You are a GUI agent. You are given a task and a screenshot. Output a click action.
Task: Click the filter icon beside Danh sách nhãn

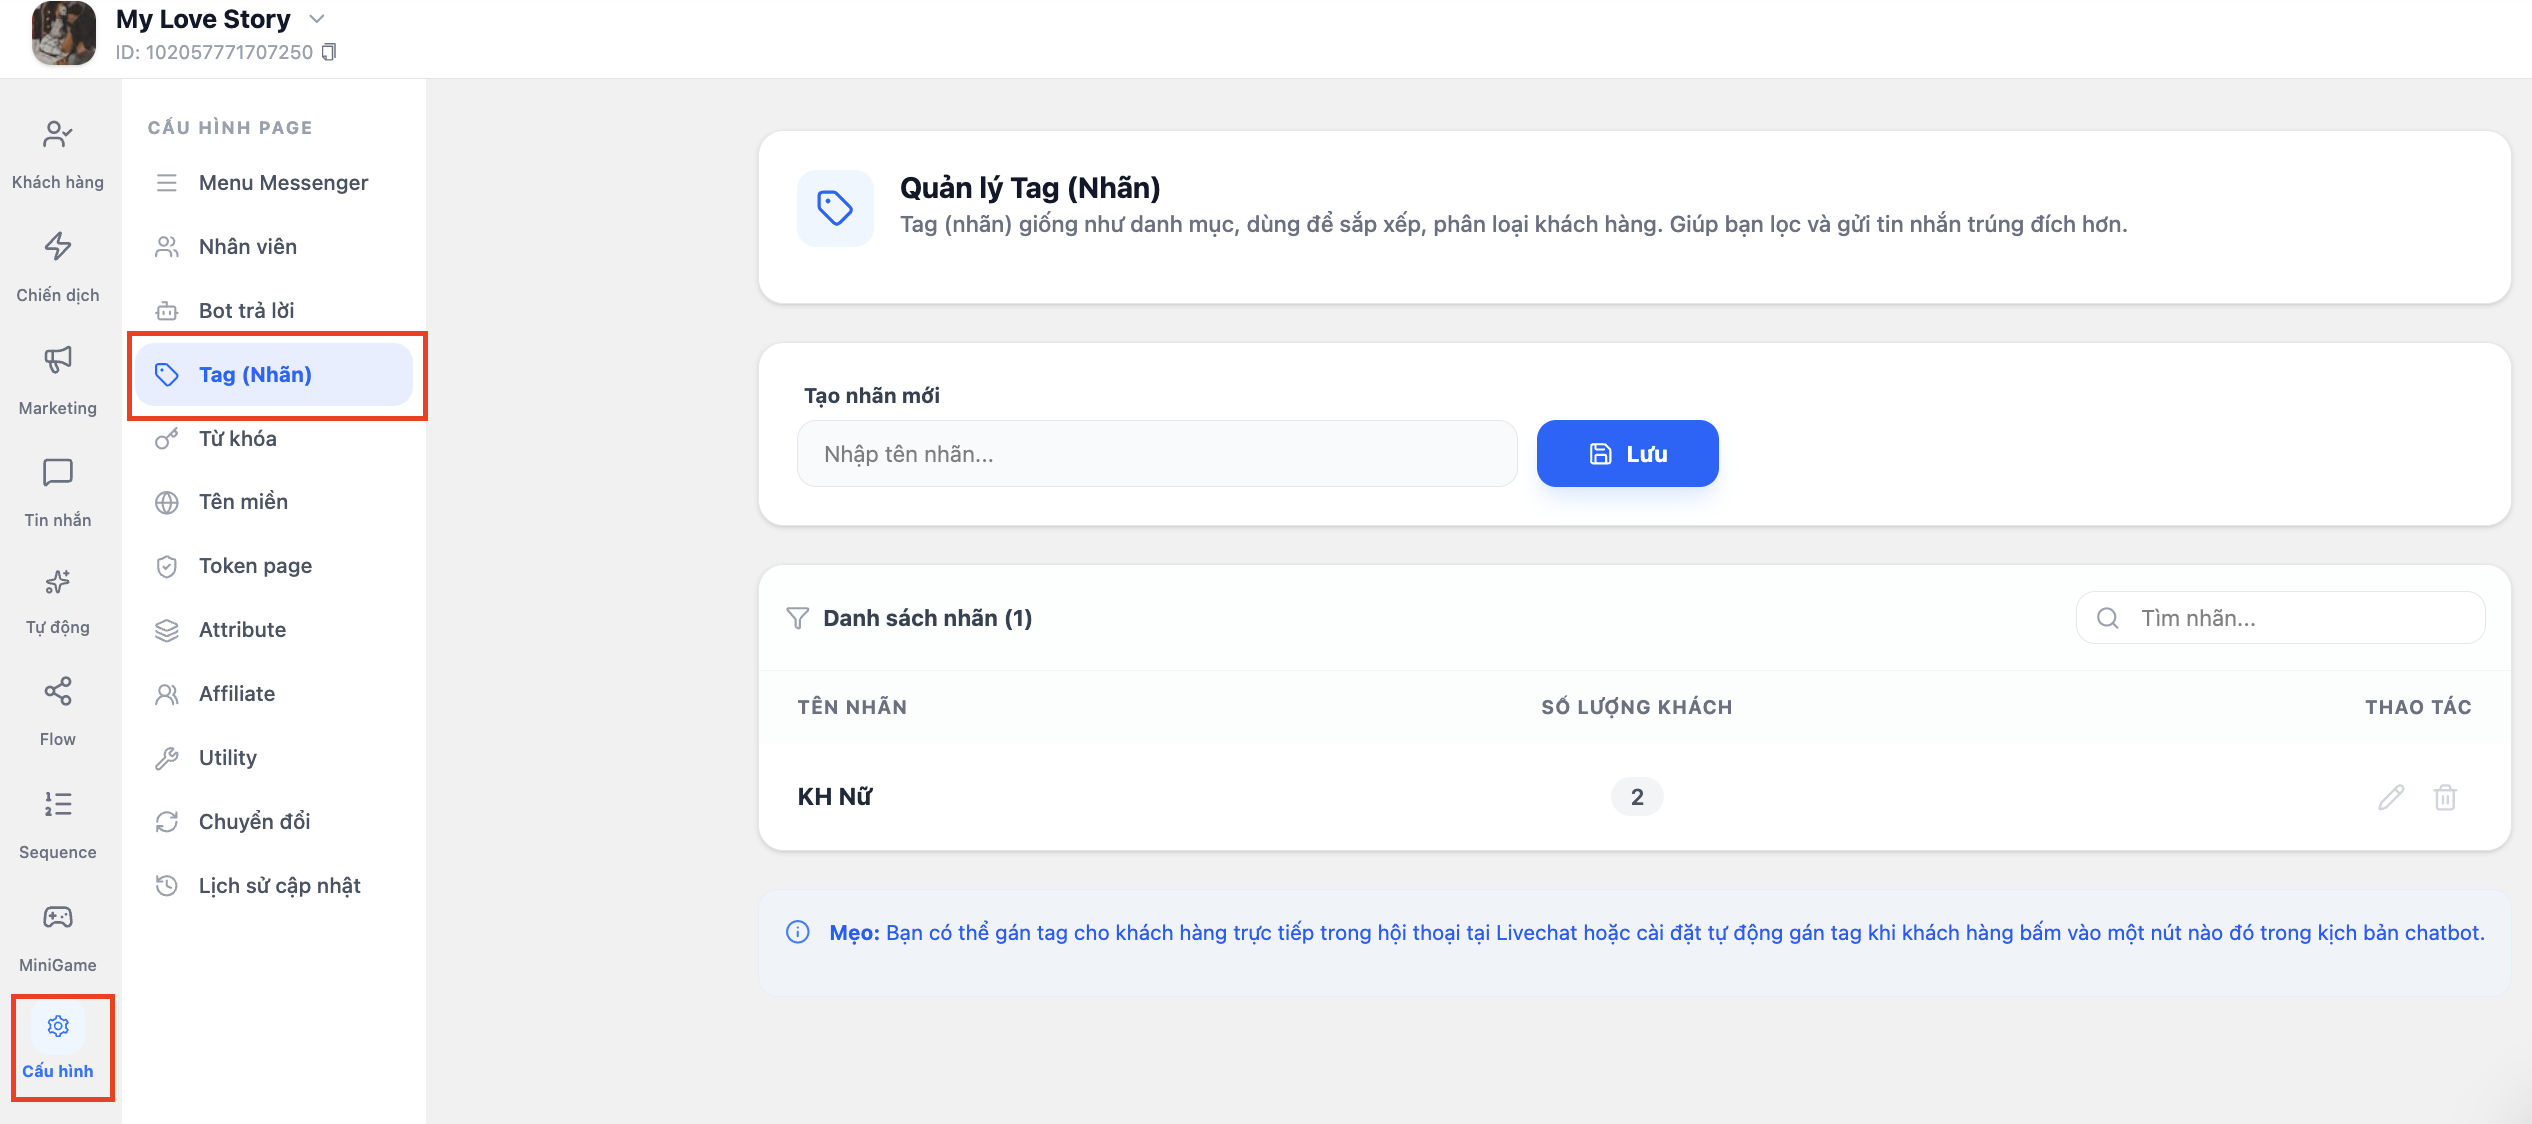(797, 618)
